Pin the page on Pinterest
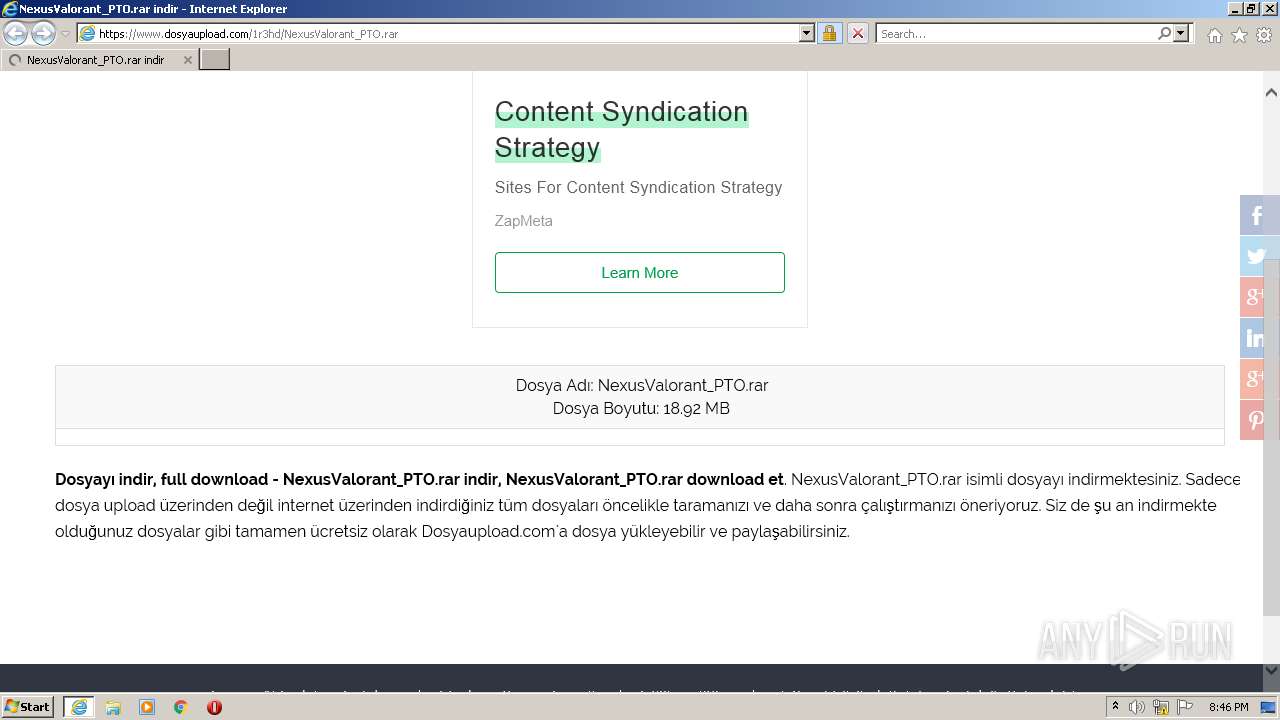This screenshot has width=1280, height=720. coord(1258,420)
